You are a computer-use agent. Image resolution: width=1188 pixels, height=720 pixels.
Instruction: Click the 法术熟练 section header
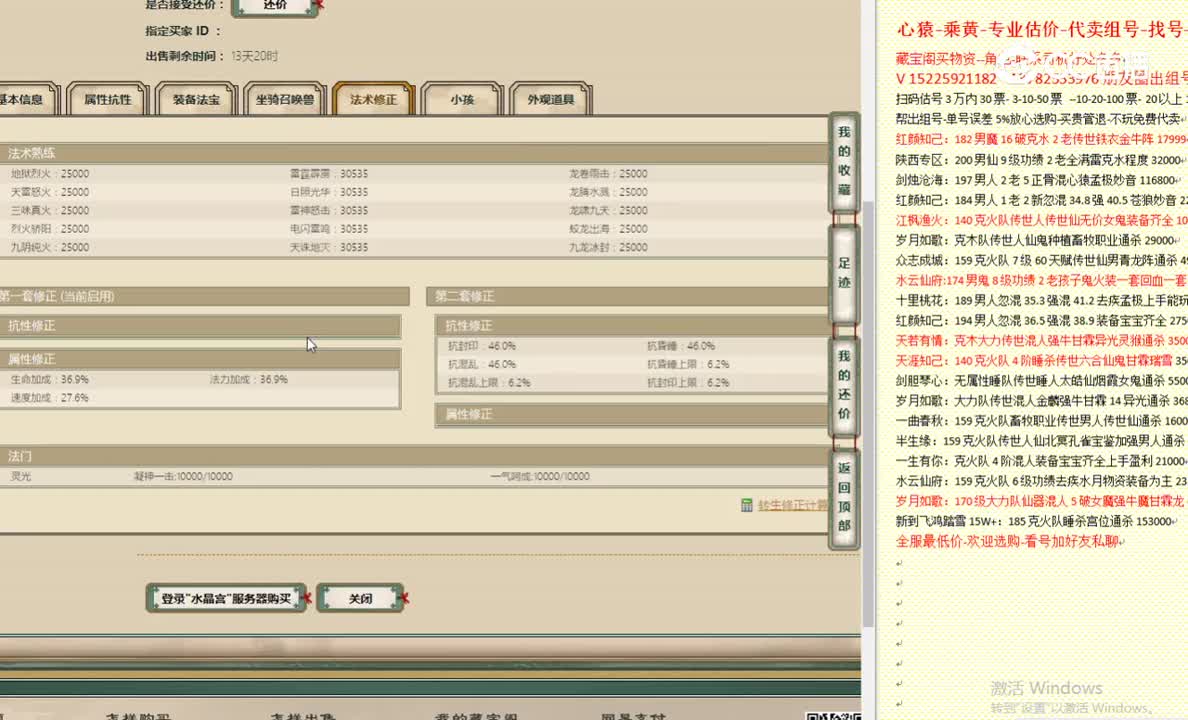click(414, 153)
